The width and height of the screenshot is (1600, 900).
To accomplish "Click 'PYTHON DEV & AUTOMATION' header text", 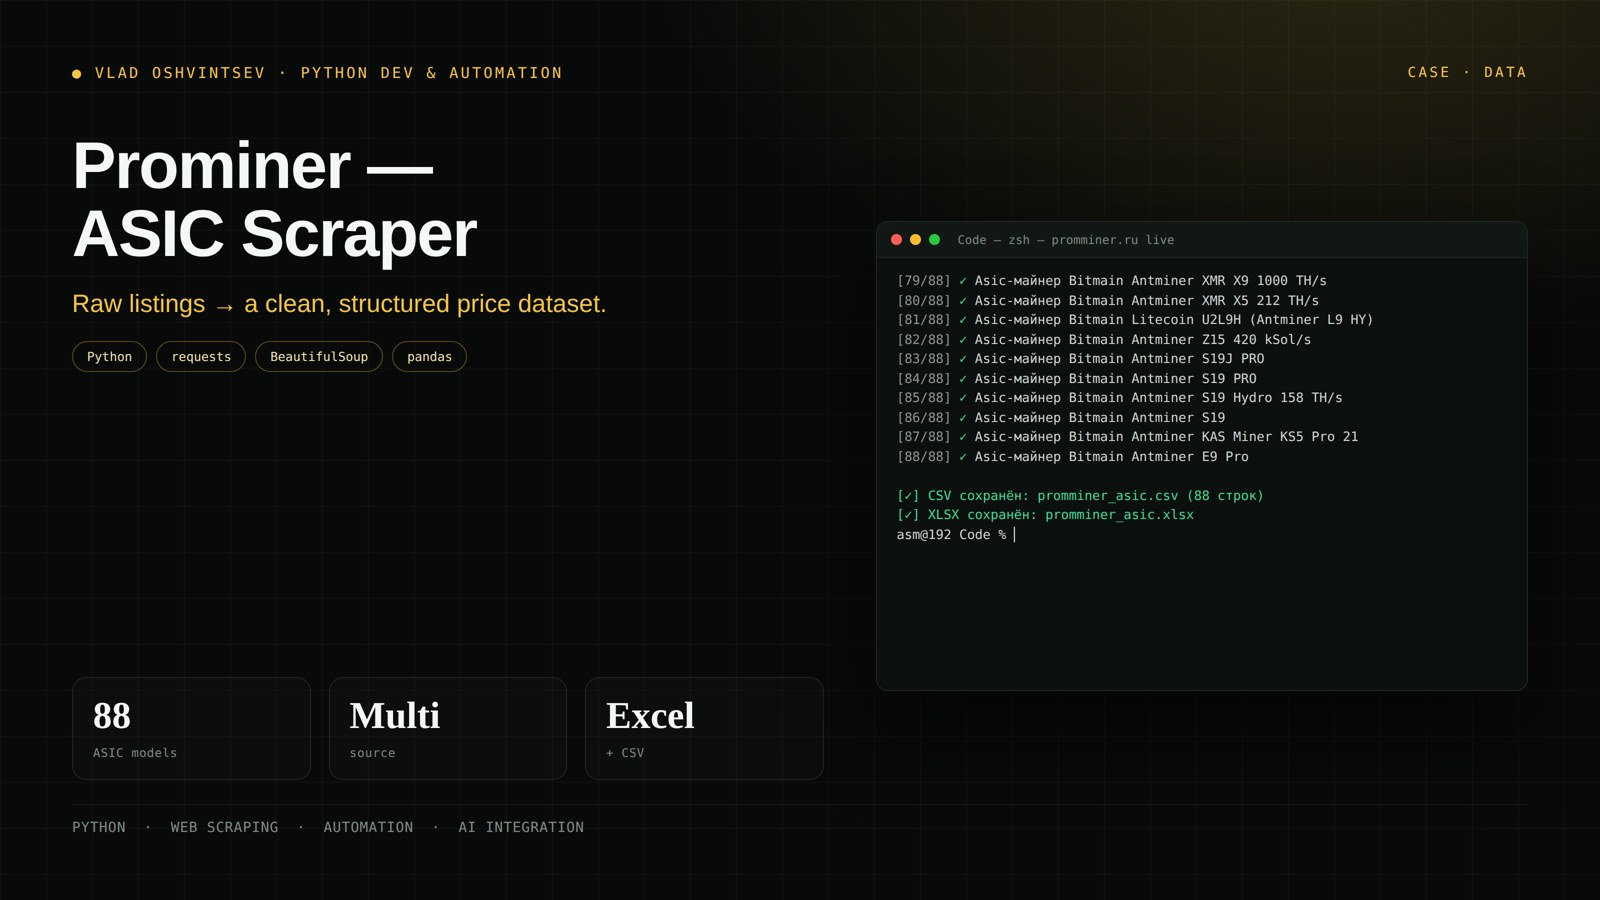I will (432, 73).
